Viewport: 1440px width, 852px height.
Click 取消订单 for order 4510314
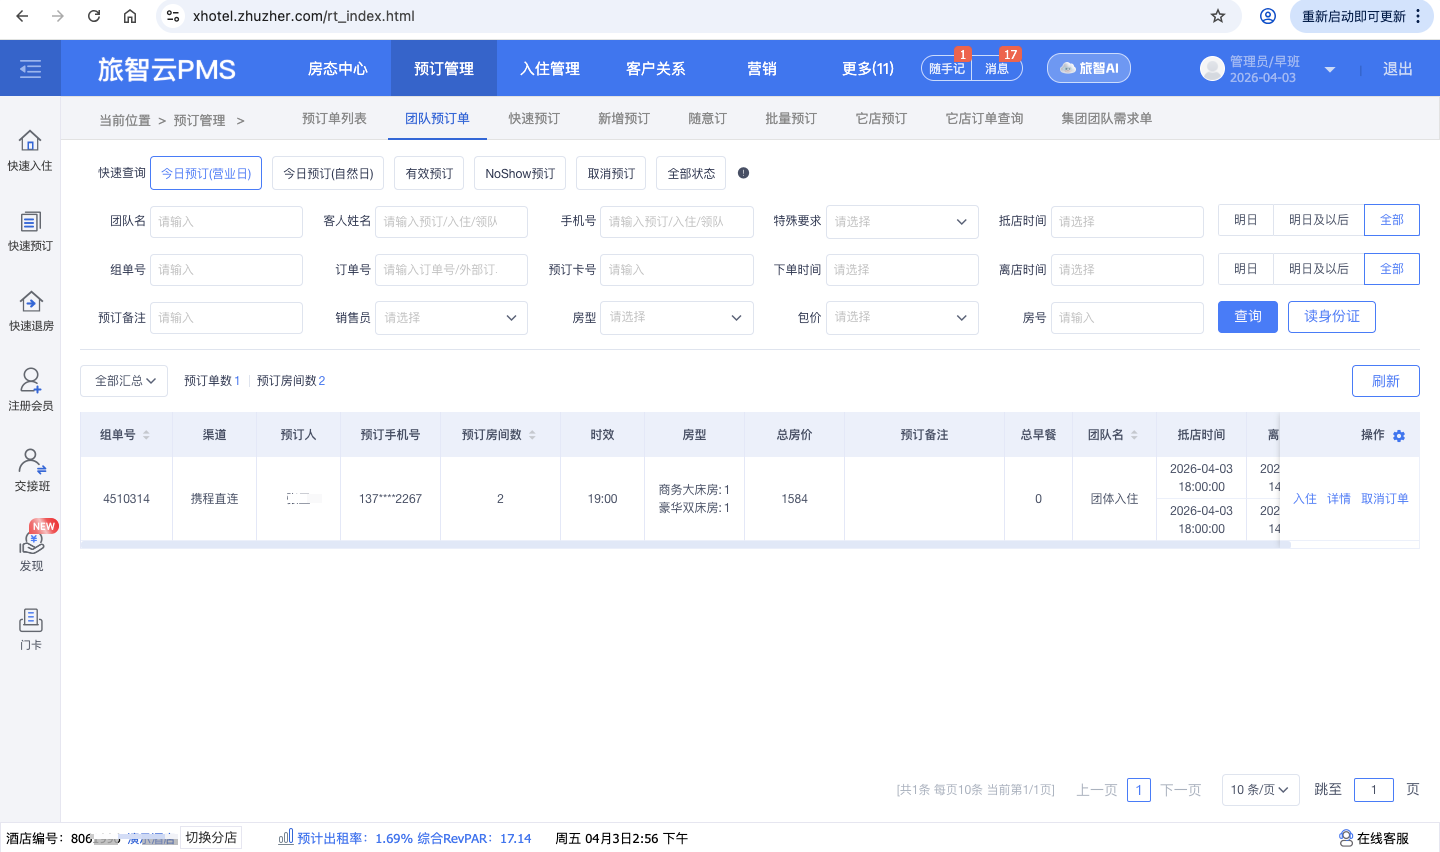pos(1385,498)
